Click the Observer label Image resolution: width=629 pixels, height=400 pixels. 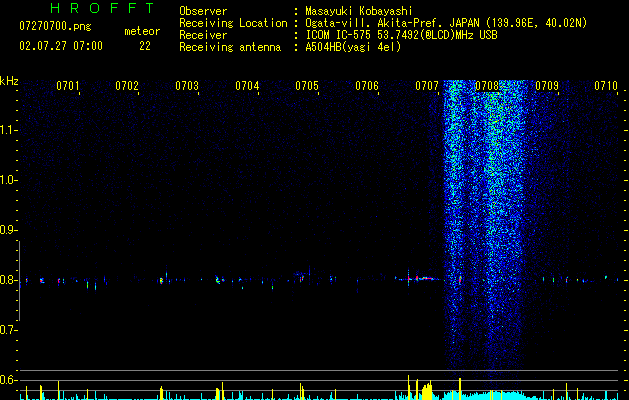coord(203,11)
